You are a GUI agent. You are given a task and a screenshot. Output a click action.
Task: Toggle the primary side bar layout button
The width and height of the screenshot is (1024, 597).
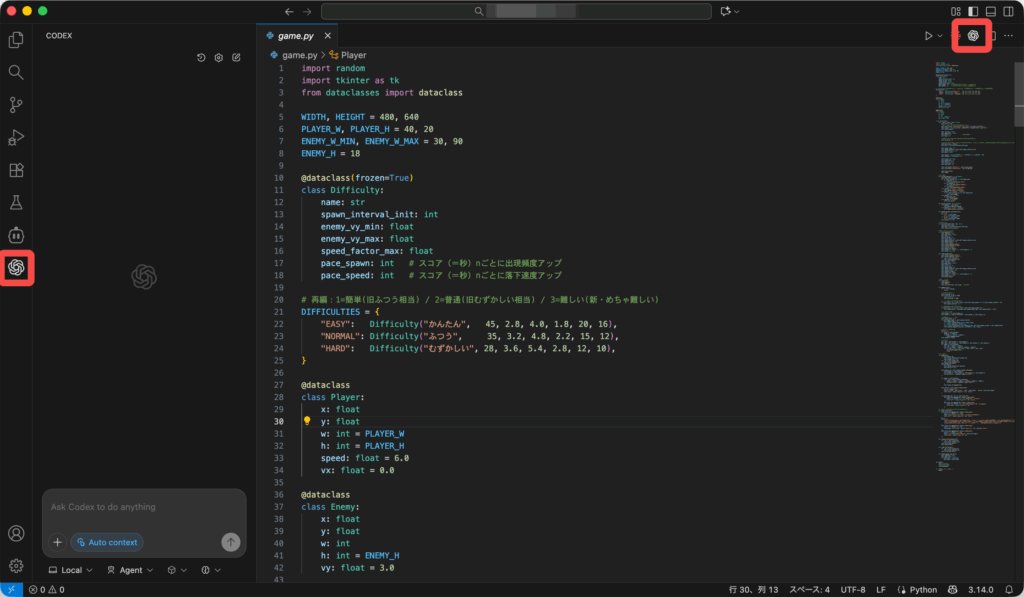coord(973,11)
